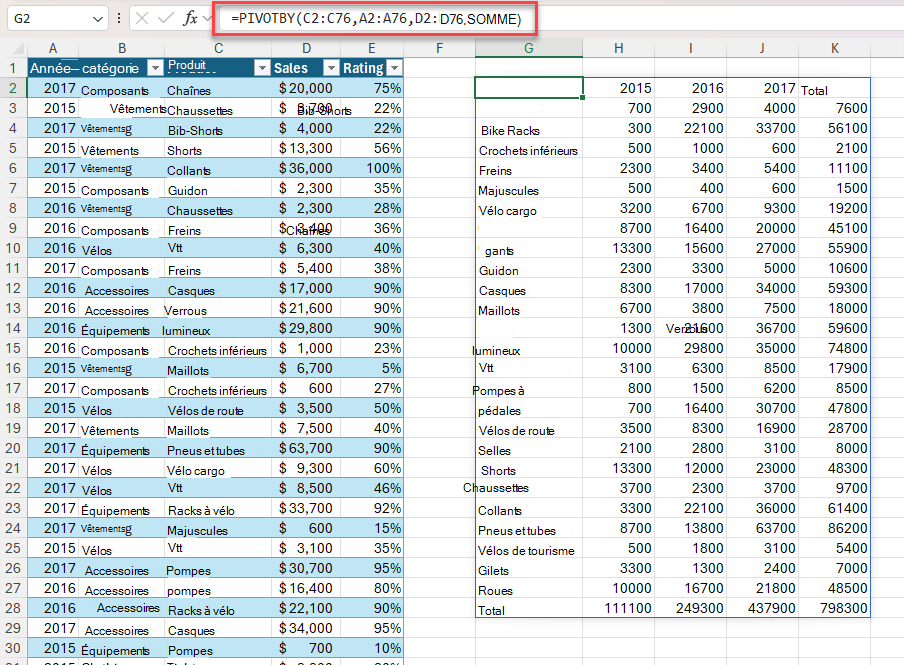
Task: Select row 1 header
Action: tap(13, 68)
